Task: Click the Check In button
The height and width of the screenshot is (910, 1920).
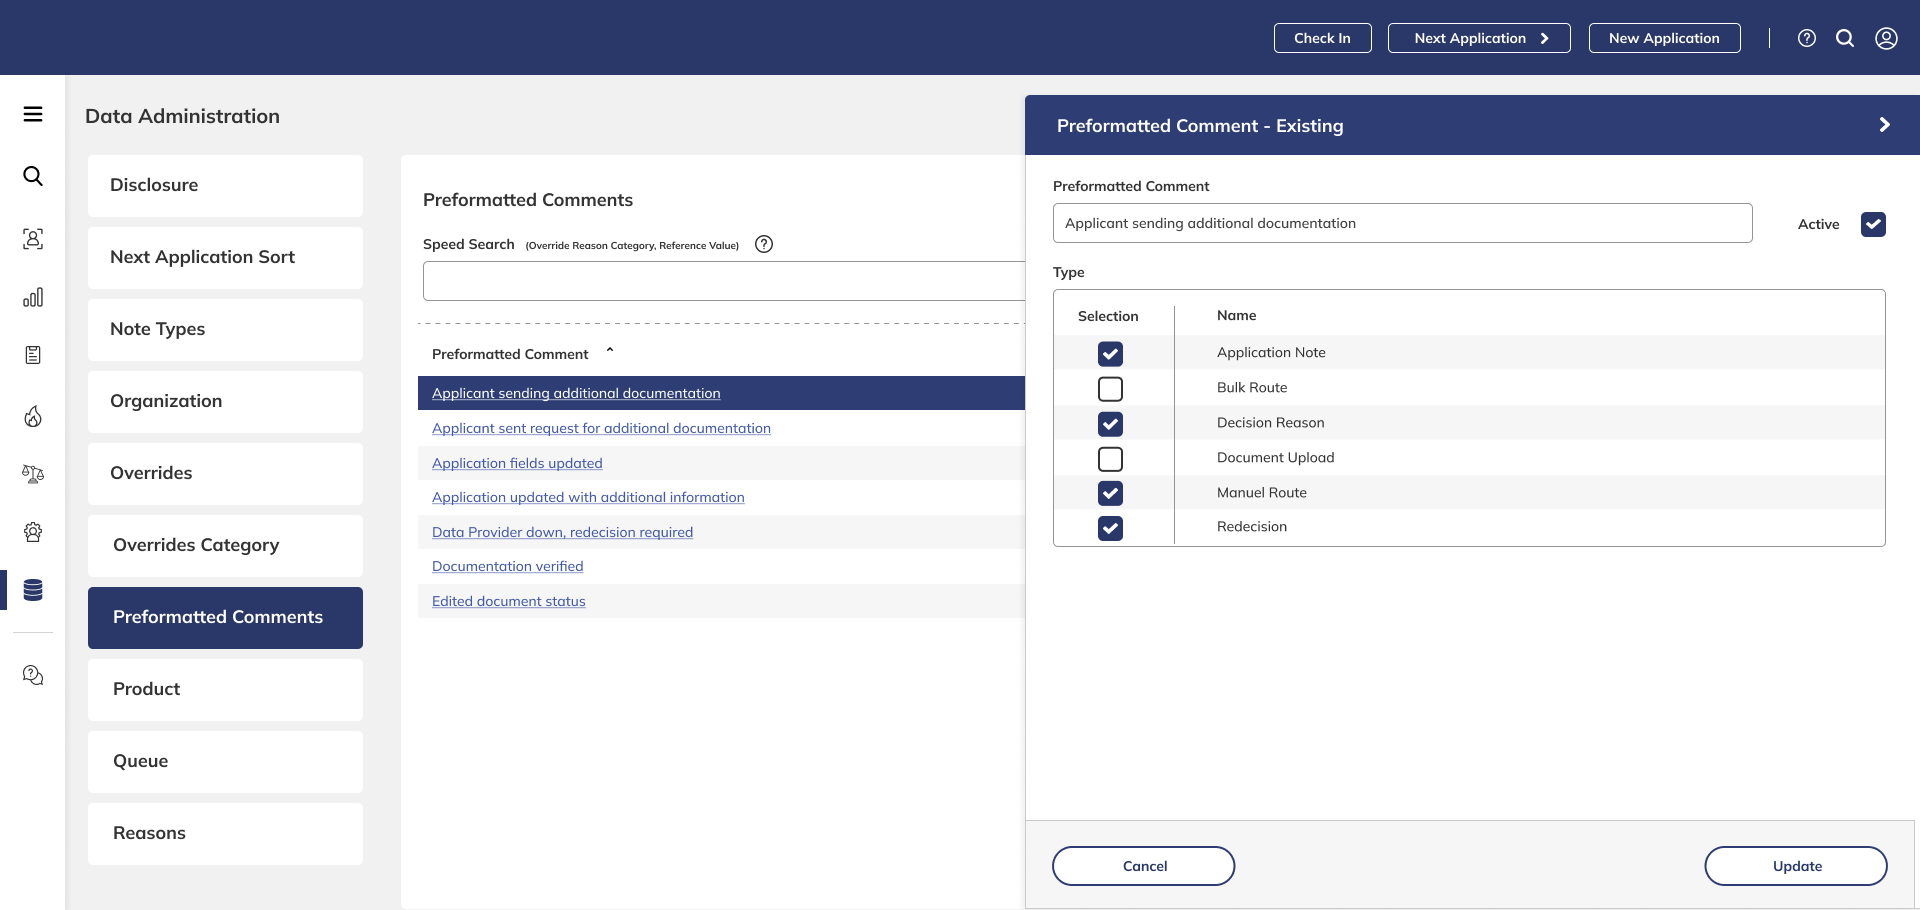Action: click(1322, 38)
